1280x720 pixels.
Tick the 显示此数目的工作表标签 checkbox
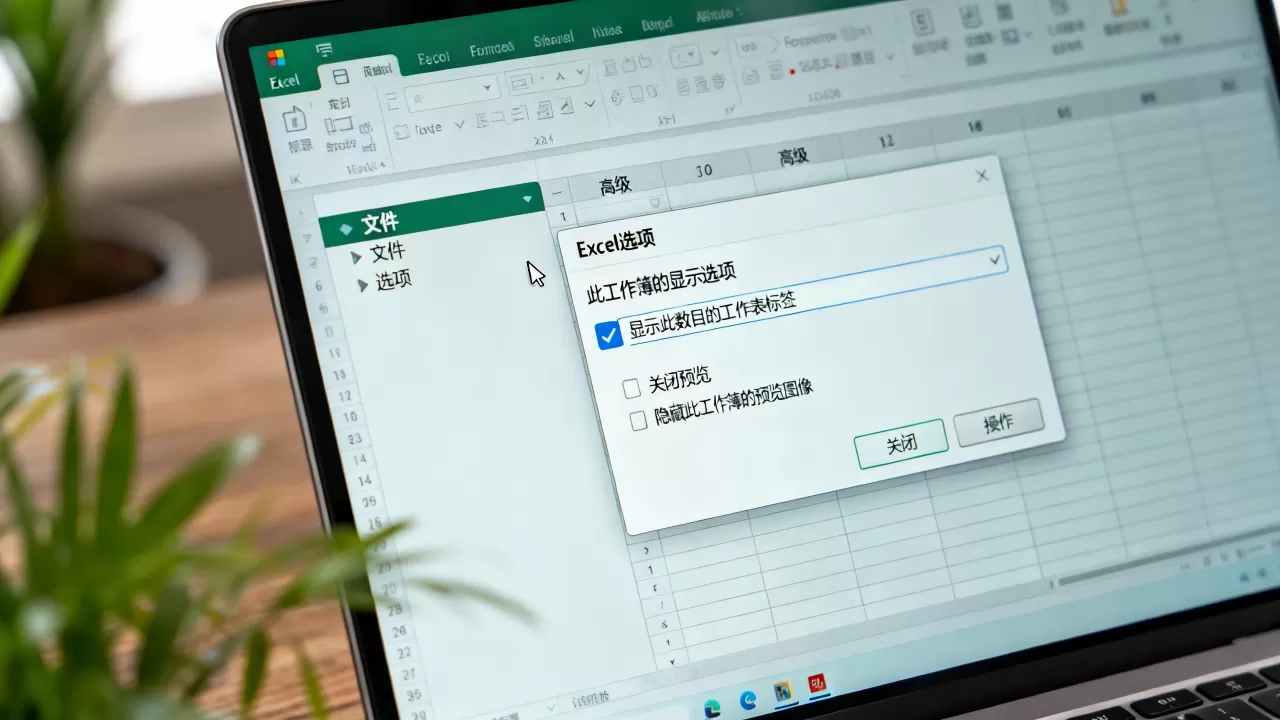point(609,336)
